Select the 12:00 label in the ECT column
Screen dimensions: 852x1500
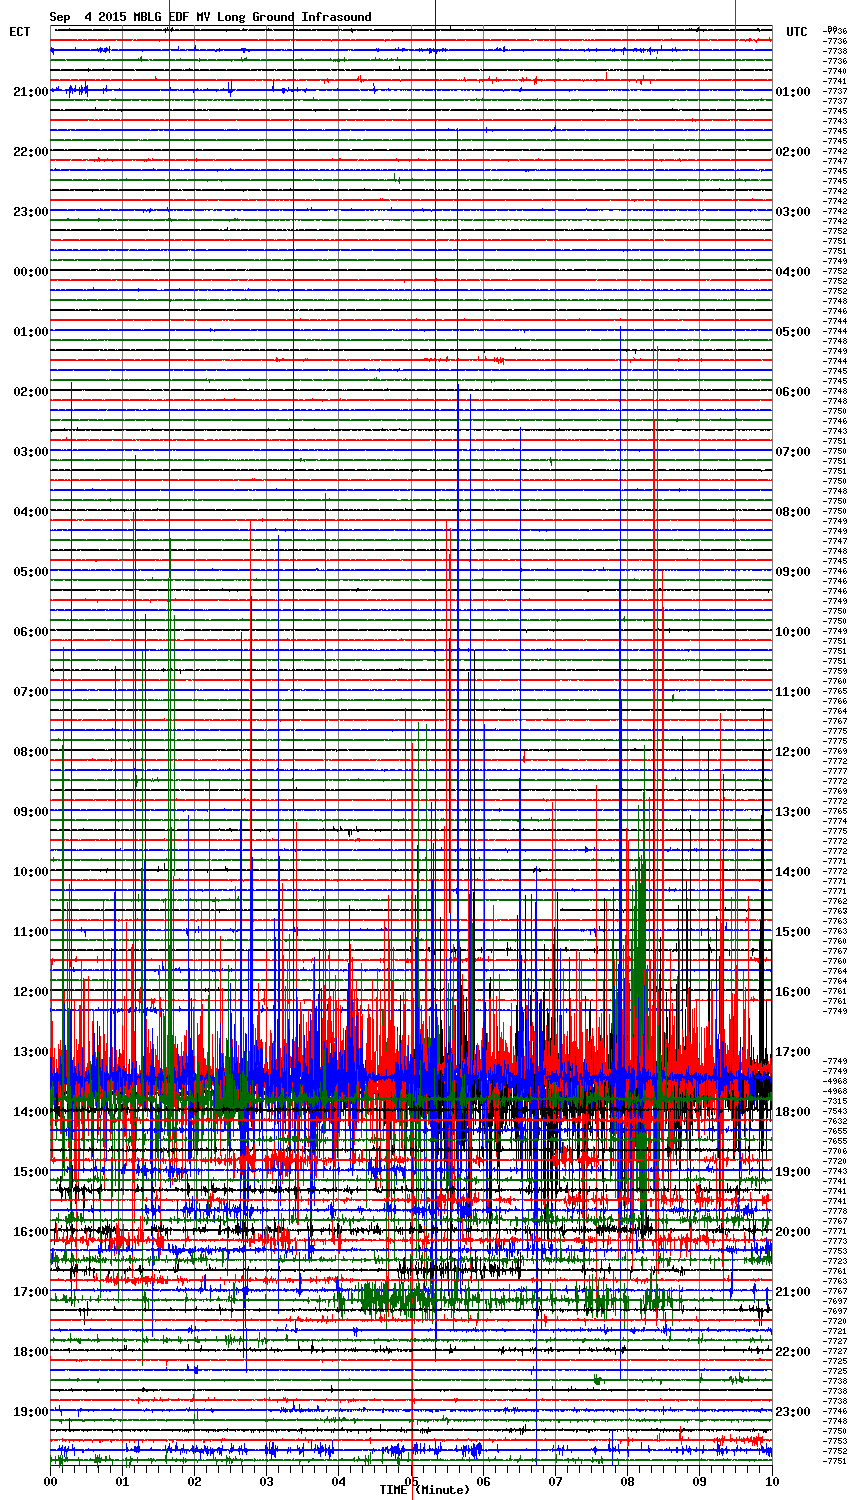click(x=30, y=992)
